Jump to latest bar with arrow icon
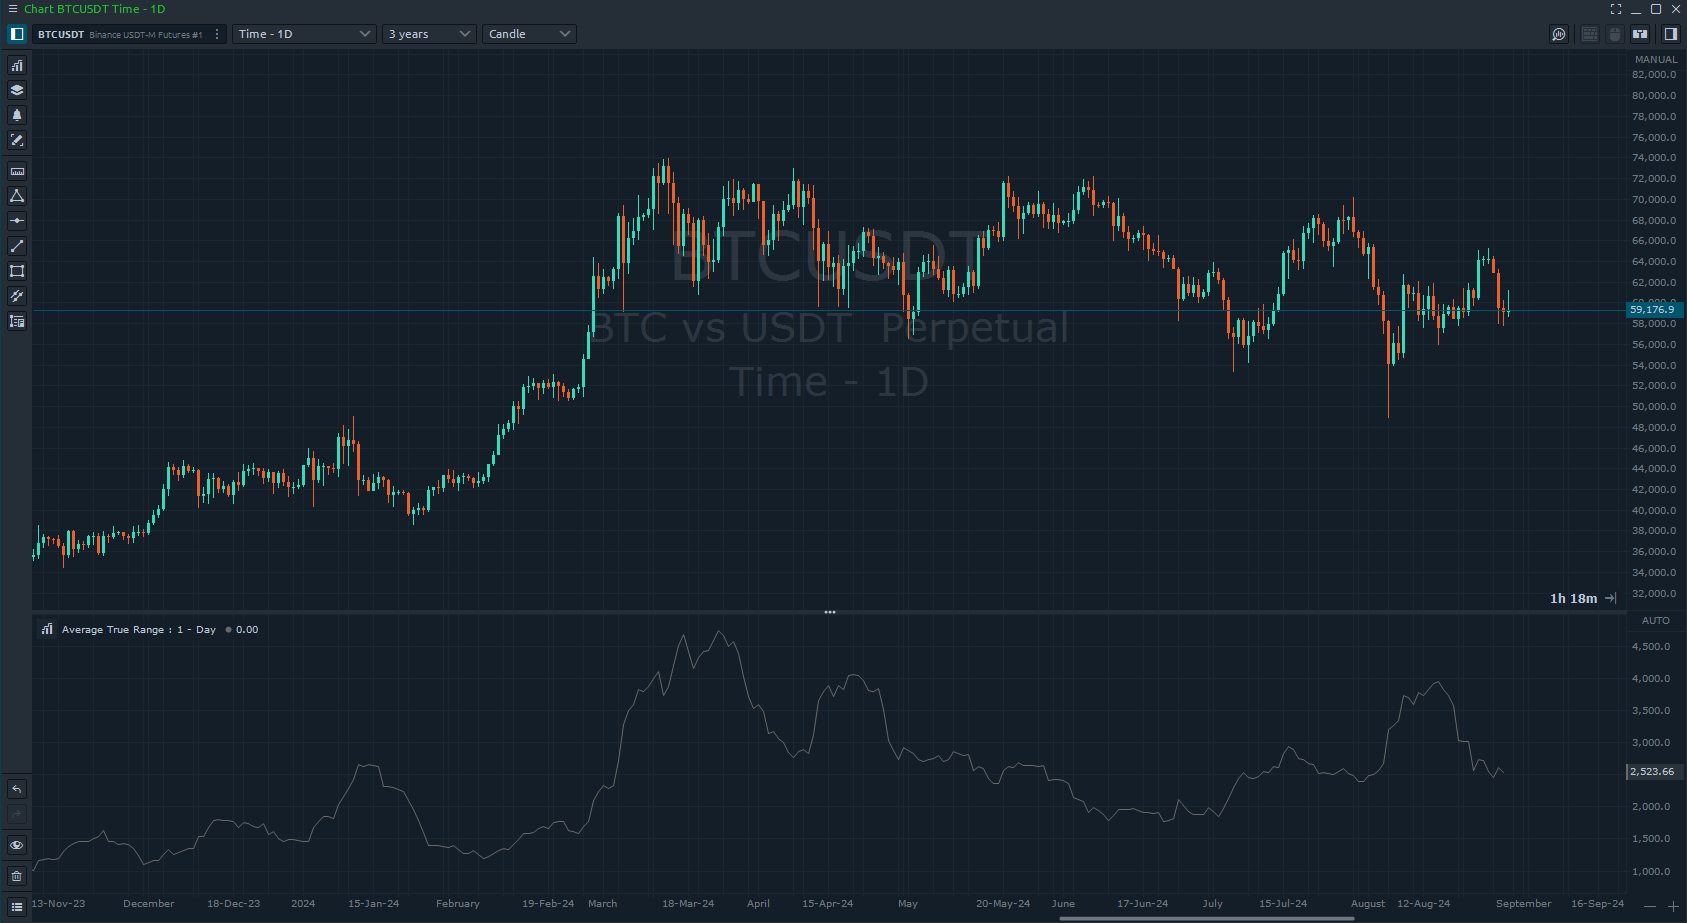This screenshot has height=923, width=1687. click(x=1610, y=598)
